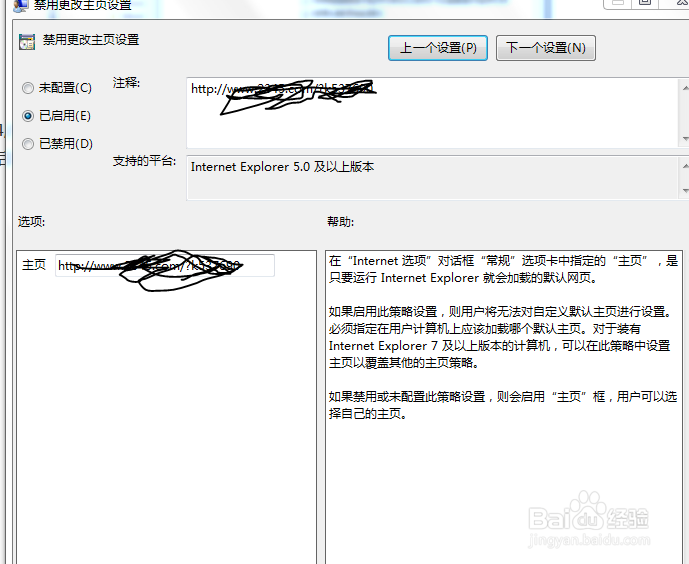Click the 主页 URL input field

165,265
